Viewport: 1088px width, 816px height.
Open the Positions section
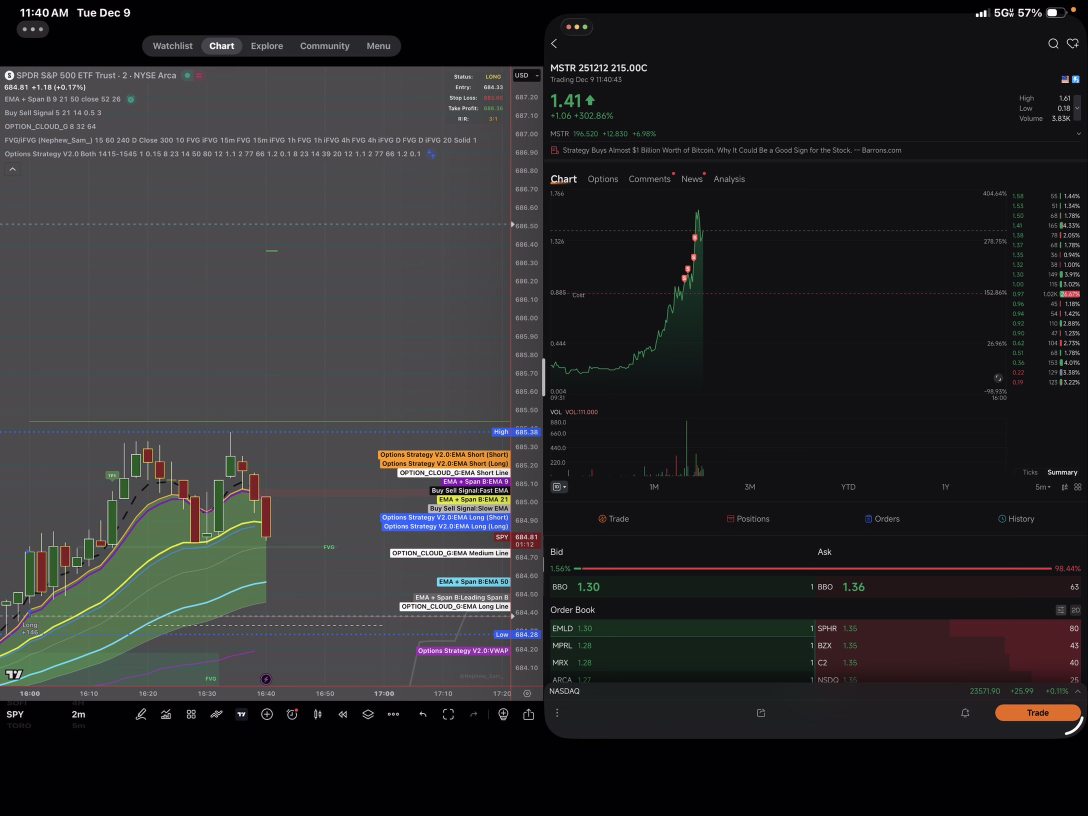[x=747, y=519]
